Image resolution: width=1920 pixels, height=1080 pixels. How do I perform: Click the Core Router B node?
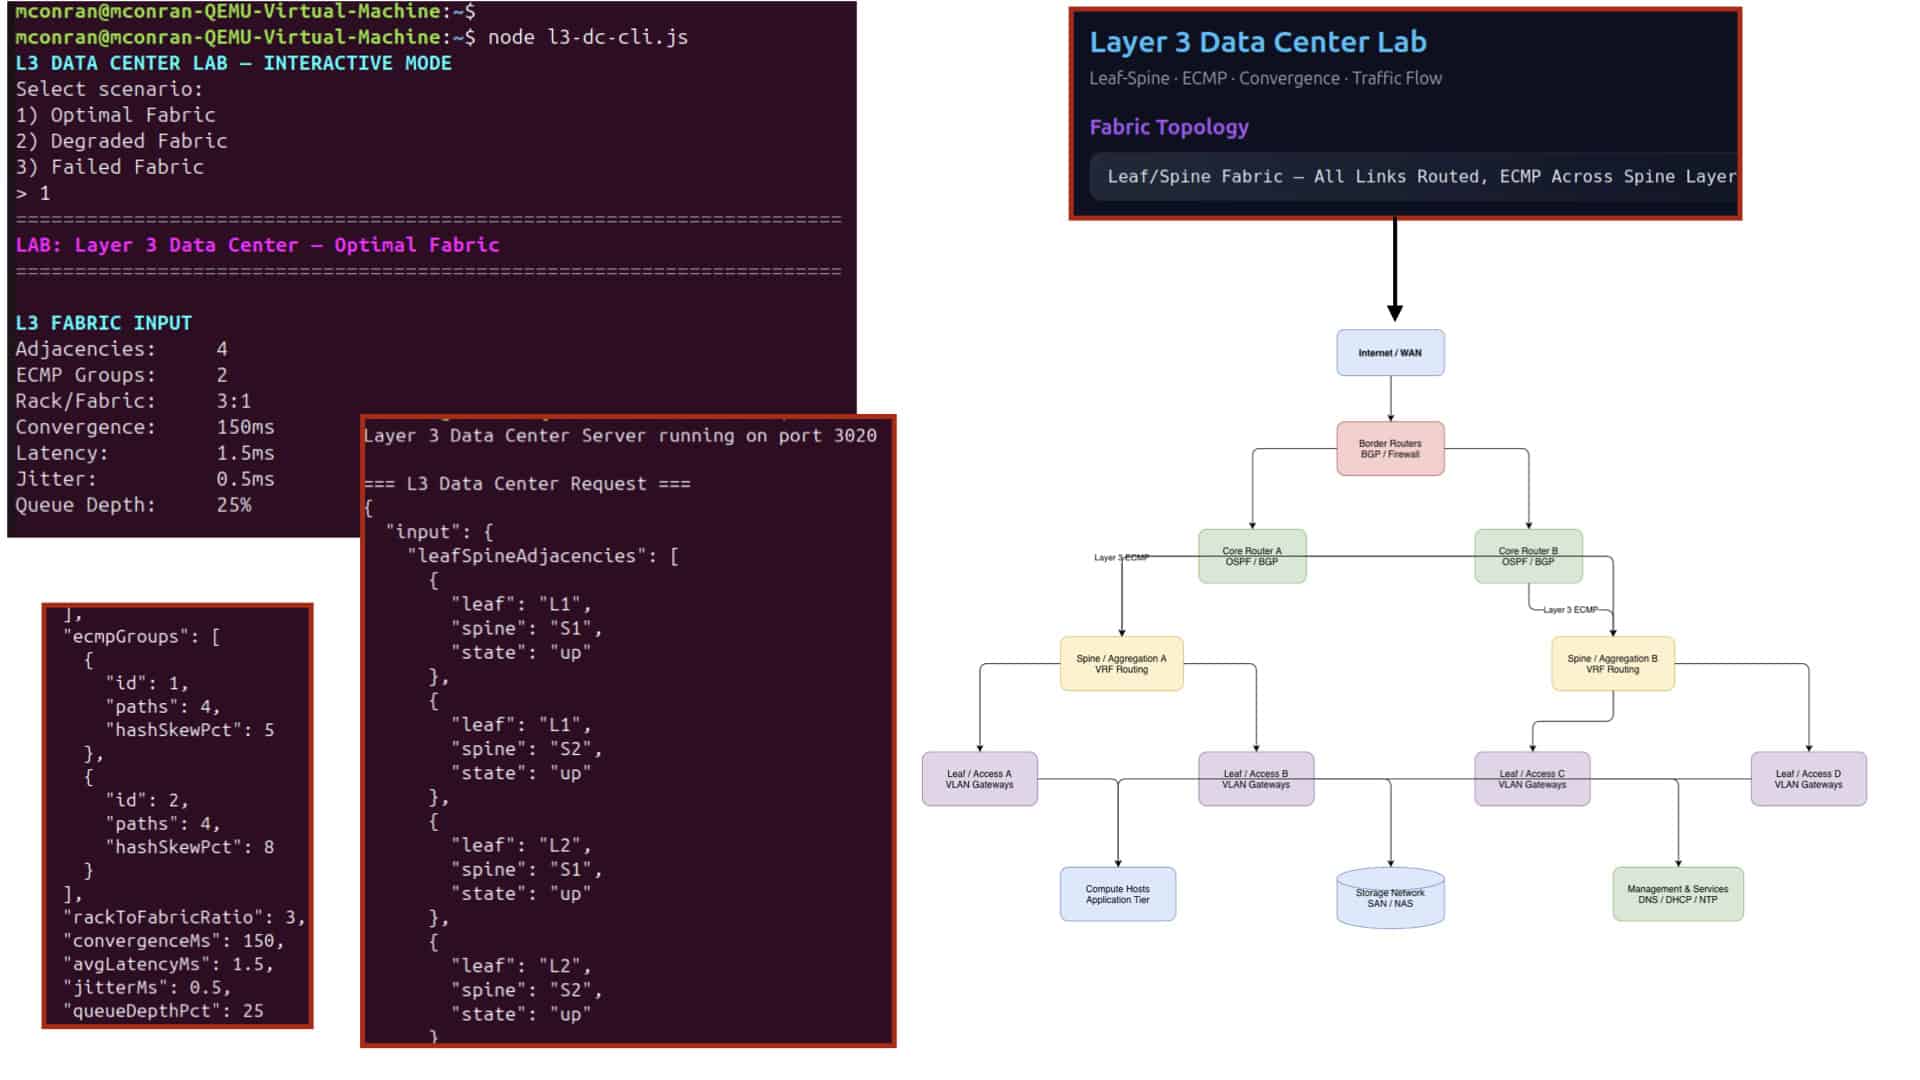tap(1528, 556)
